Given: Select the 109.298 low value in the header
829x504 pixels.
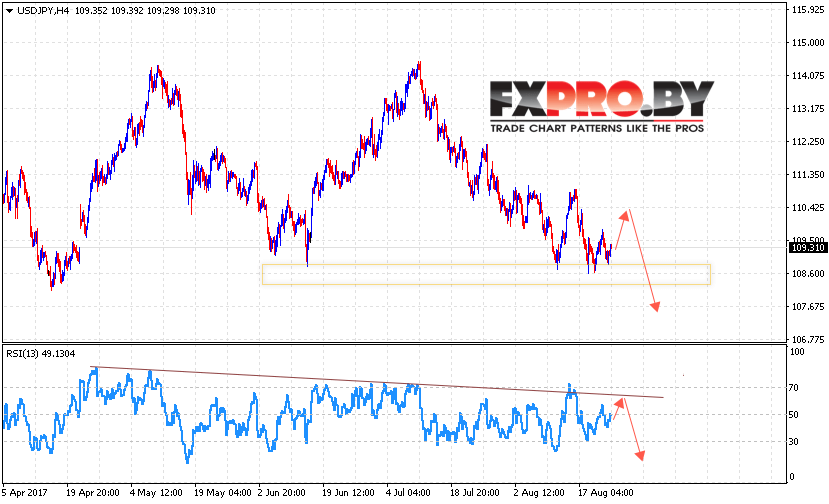Looking at the screenshot, I should (x=163, y=11).
